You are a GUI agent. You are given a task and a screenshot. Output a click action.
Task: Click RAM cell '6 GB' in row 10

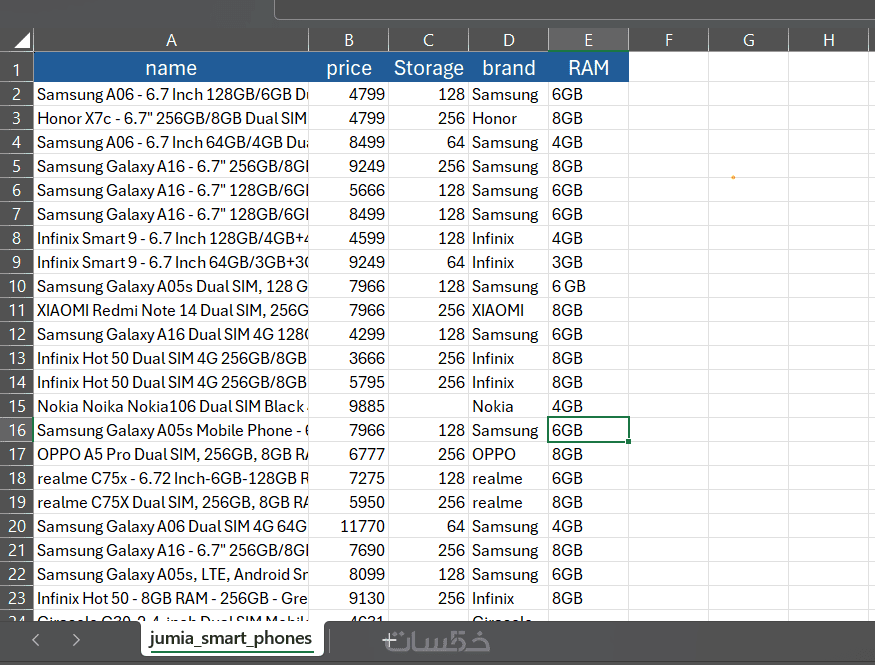coord(588,286)
